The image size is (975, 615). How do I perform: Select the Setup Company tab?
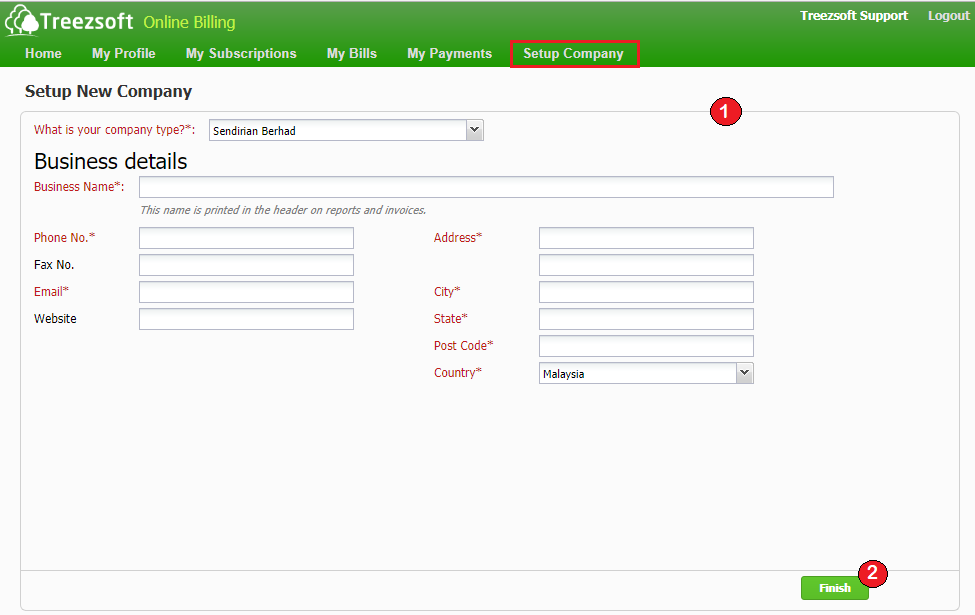coord(573,54)
